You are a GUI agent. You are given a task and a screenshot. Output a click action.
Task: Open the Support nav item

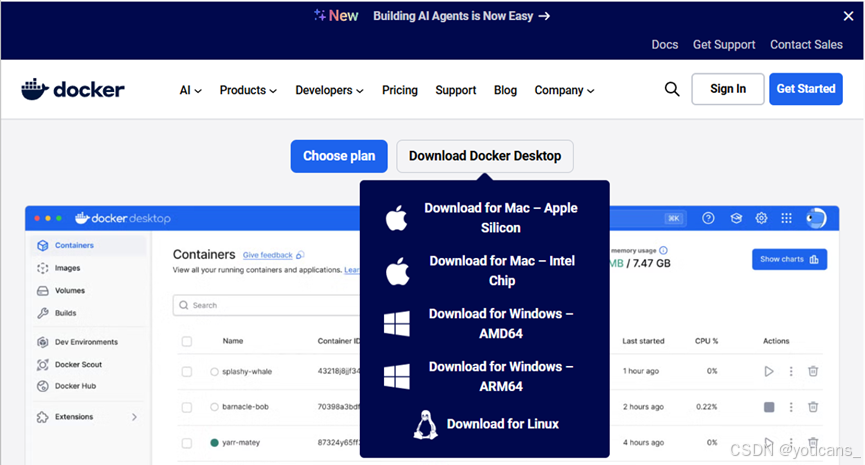pos(456,90)
